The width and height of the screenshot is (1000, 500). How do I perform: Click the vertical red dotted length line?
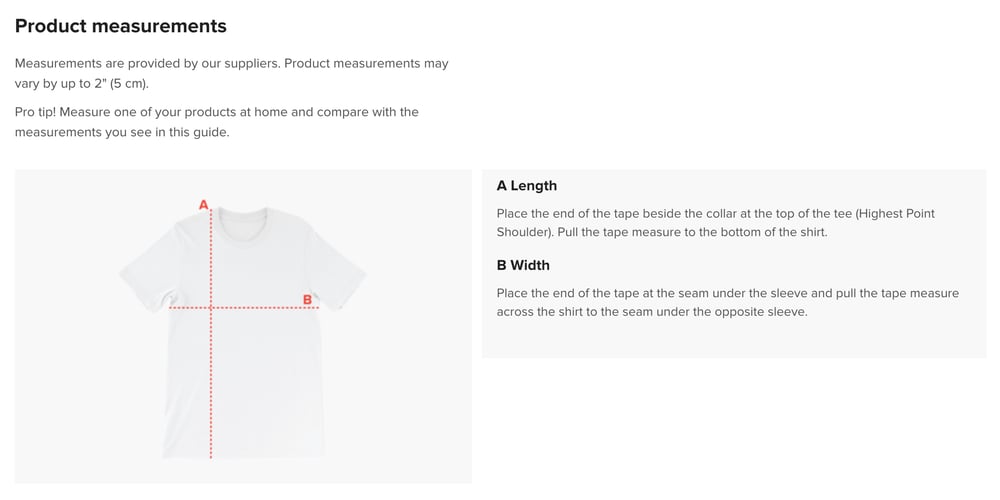pos(211,380)
